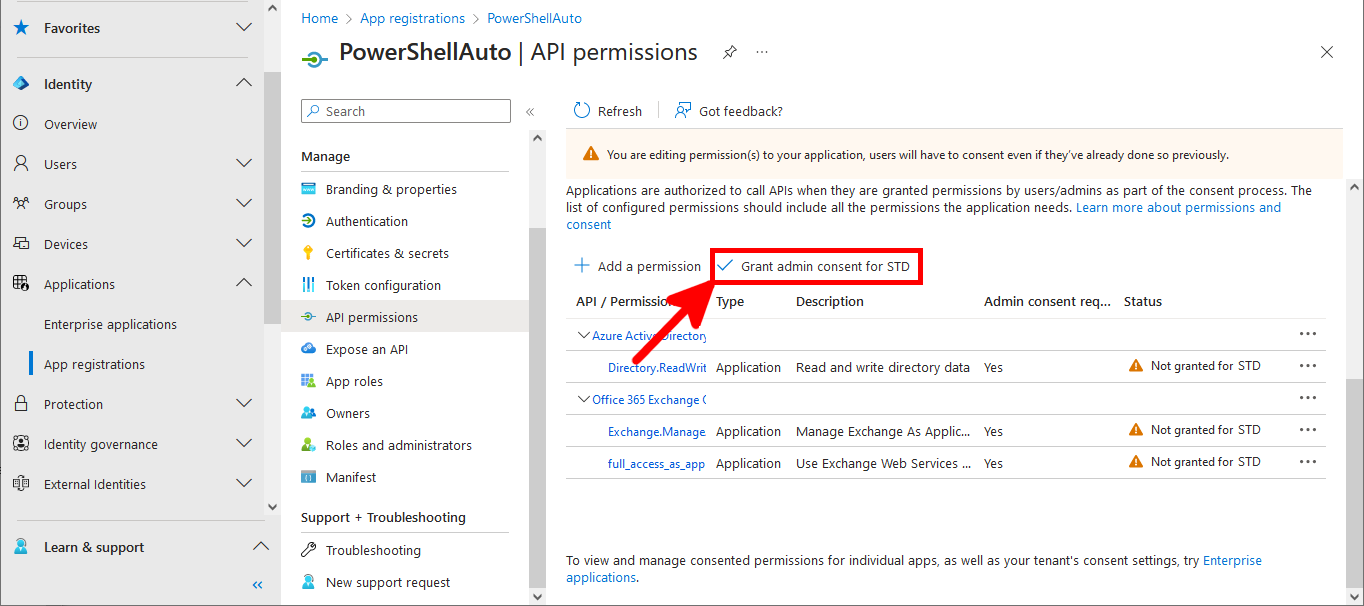Open options menu for the Azure Active Directory group

pos(1307,334)
